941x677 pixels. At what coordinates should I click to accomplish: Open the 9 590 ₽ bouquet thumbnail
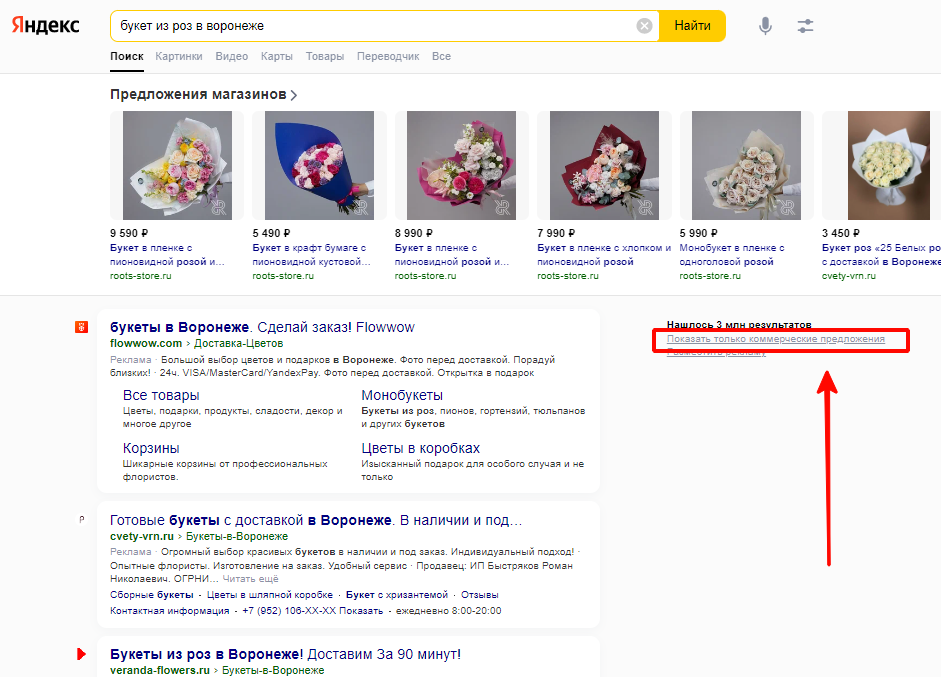pyautogui.click(x=177, y=165)
